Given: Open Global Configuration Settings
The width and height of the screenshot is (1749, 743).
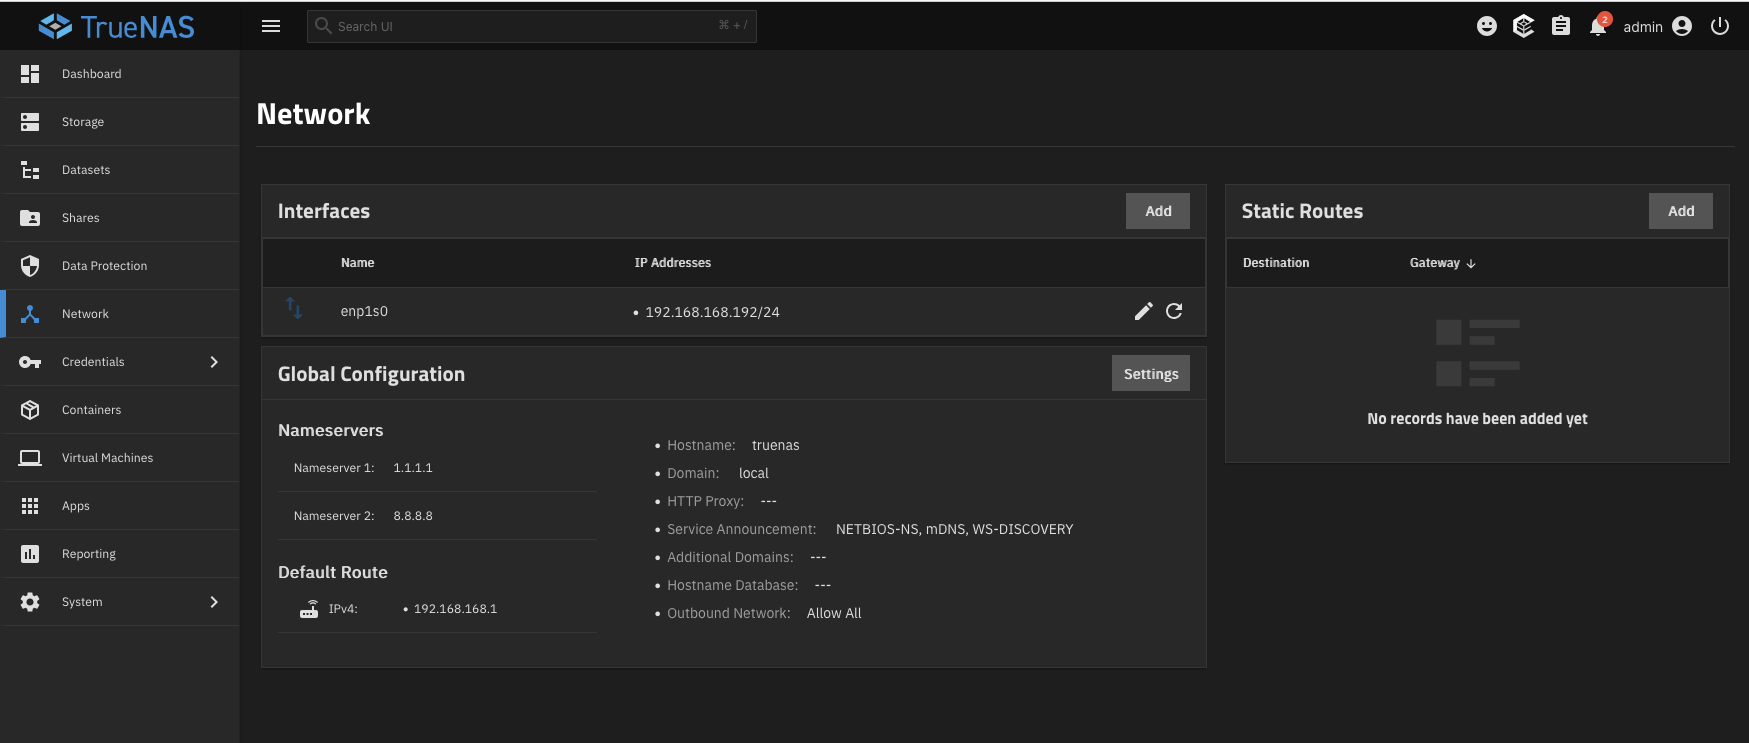Looking at the screenshot, I should [1150, 374].
